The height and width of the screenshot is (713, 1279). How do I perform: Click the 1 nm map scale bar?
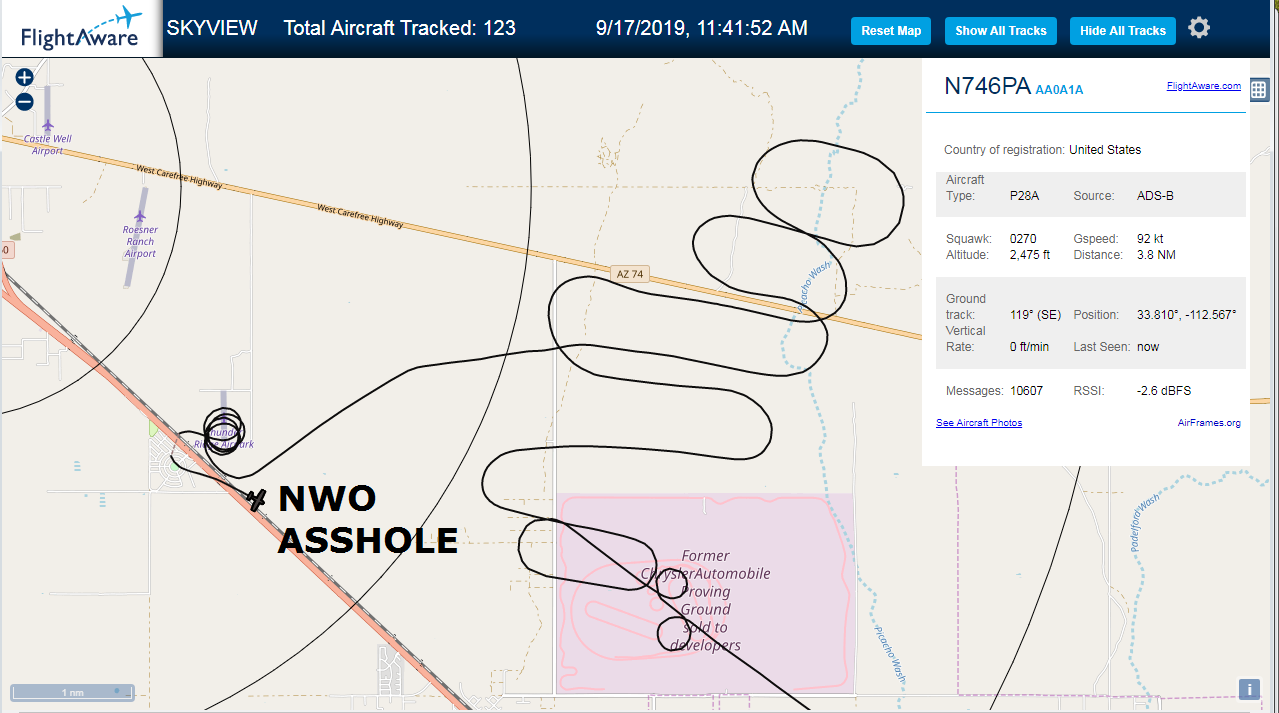click(x=72, y=691)
